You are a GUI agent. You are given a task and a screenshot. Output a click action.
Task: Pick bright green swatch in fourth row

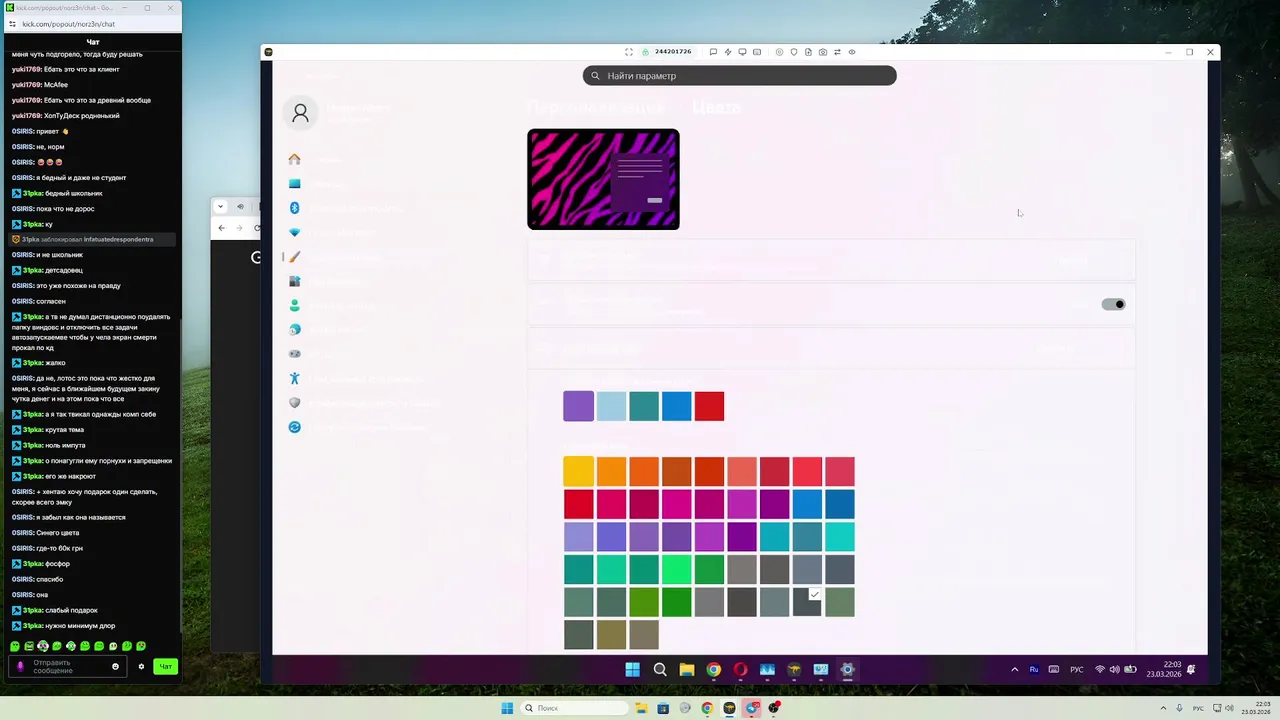click(676, 569)
